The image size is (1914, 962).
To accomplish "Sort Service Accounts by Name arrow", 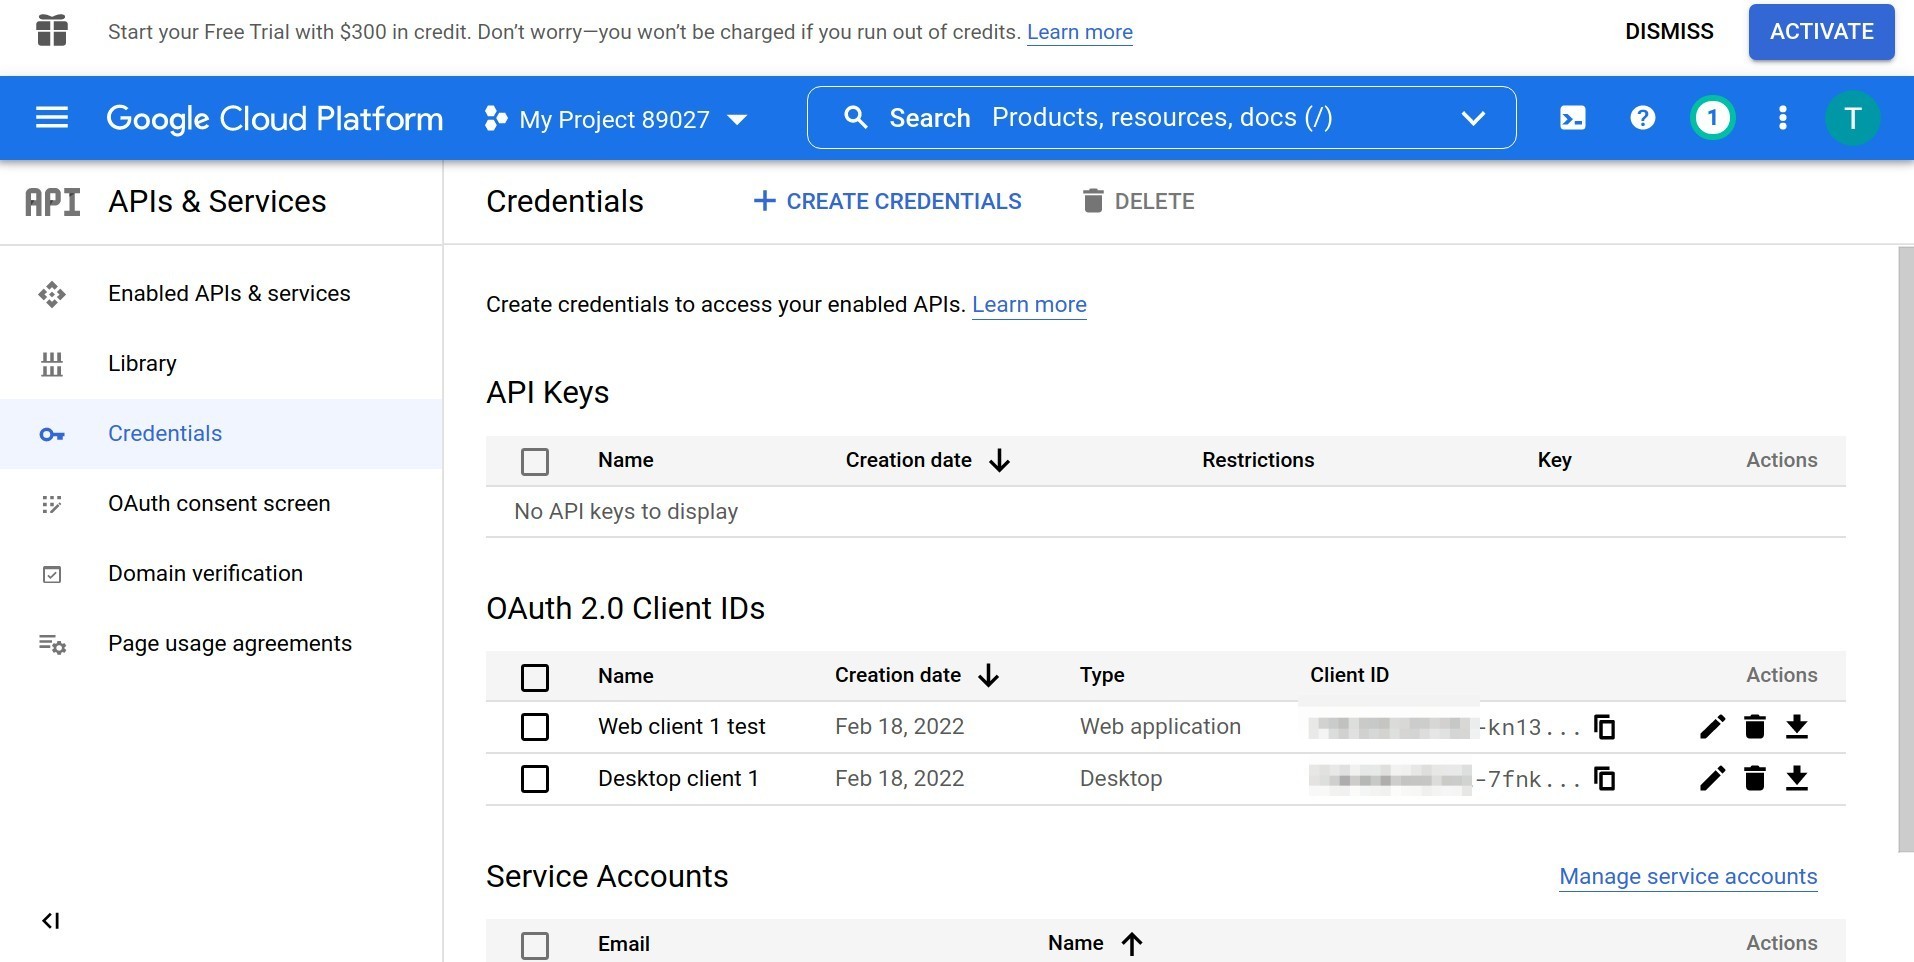I will click(1131, 944).
